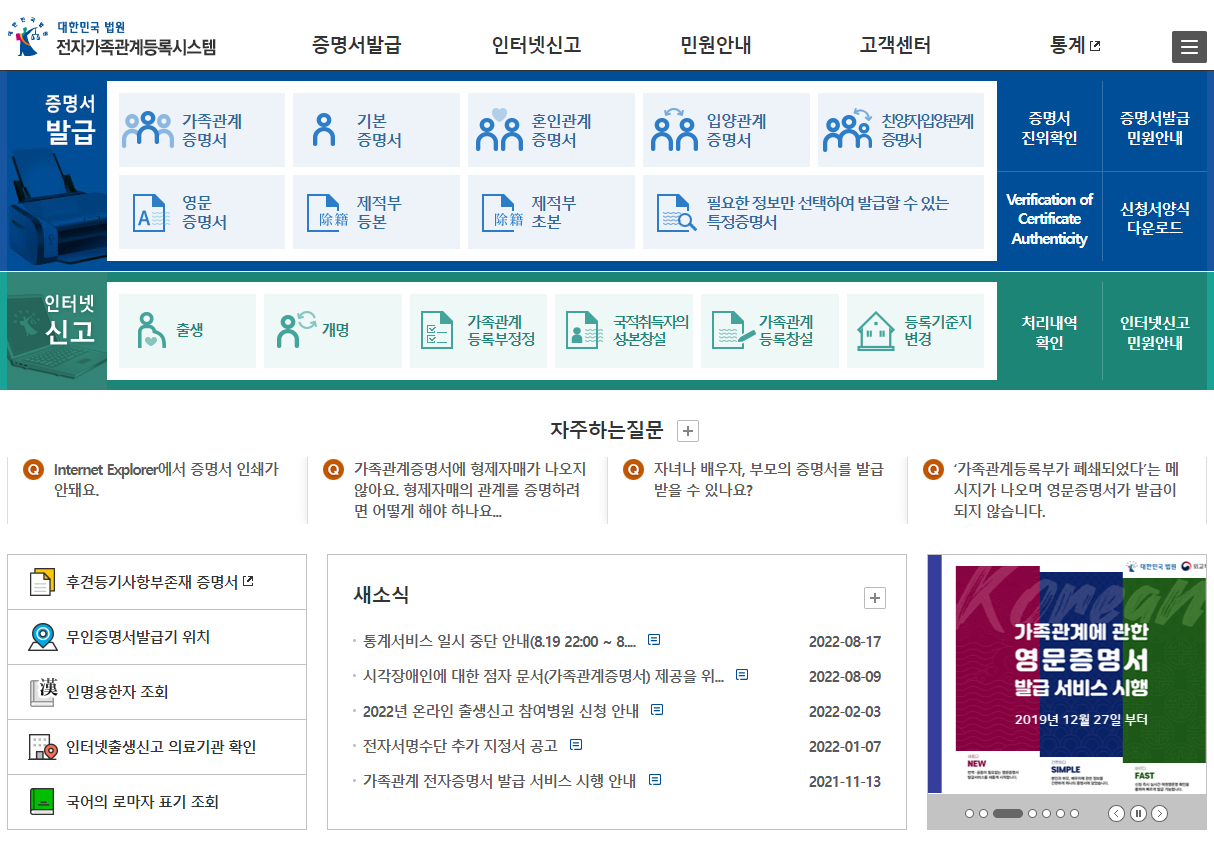Click the 혼인관계 증명서 couple icon
The width and height of the screenshot is (1214, 860).
point(499,130)
